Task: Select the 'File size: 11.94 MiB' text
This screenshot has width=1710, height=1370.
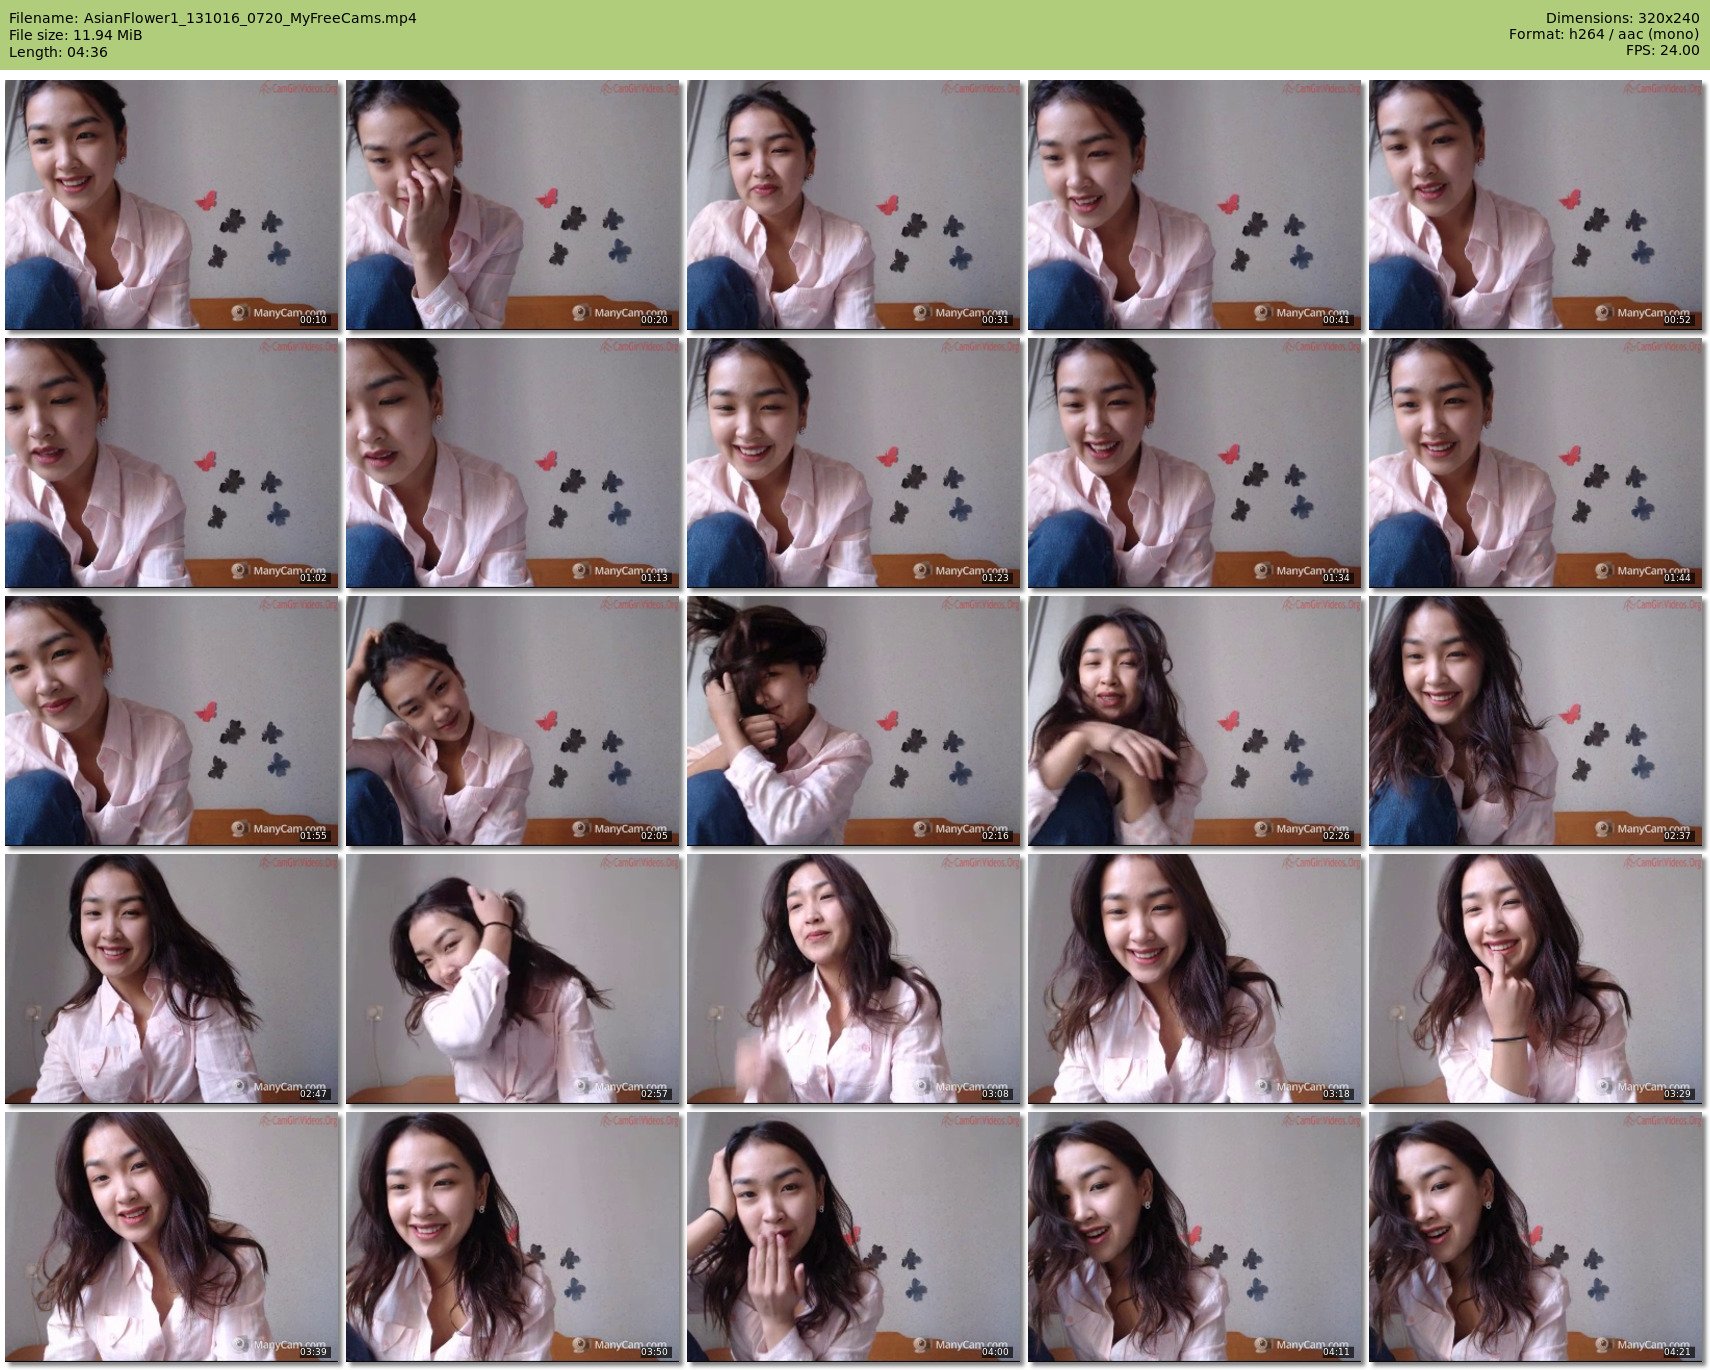Action: (x=75, y=35)
